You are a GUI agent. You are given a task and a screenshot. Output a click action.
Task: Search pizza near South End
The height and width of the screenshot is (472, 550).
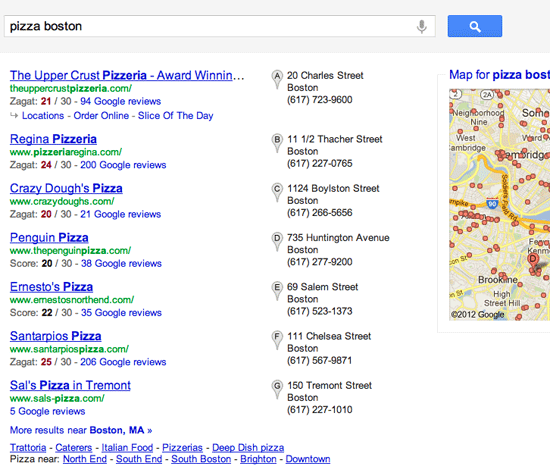click(139, 459)
